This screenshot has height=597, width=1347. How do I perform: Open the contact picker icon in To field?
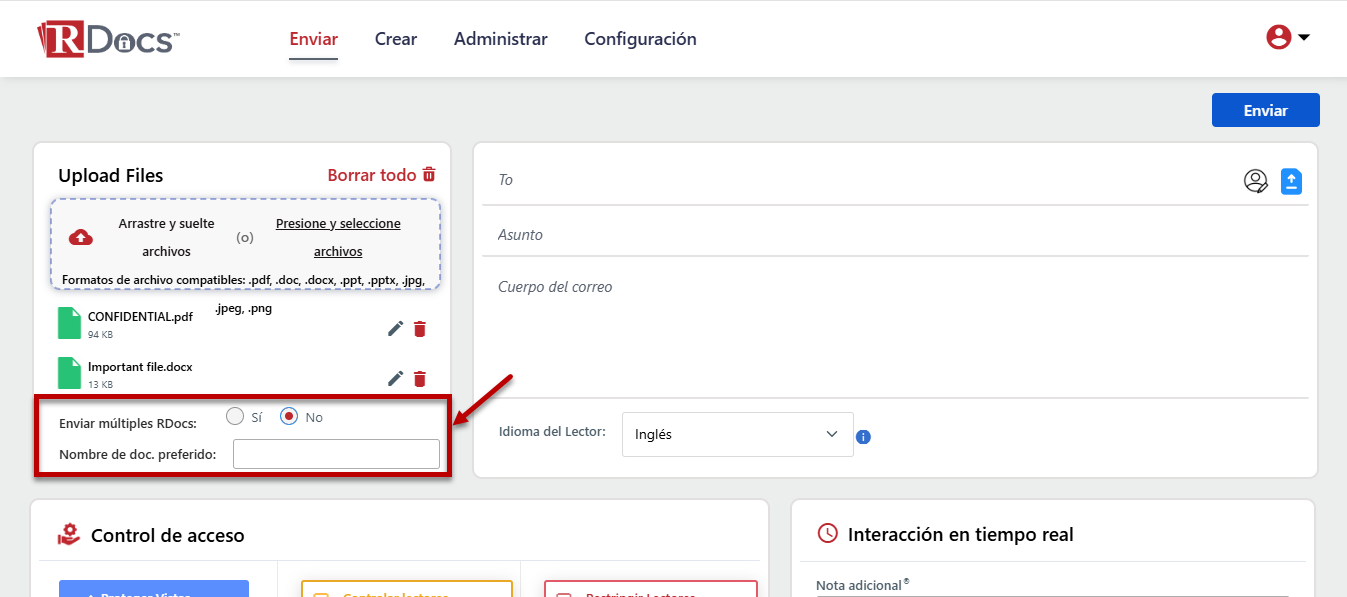point(1255,181)
